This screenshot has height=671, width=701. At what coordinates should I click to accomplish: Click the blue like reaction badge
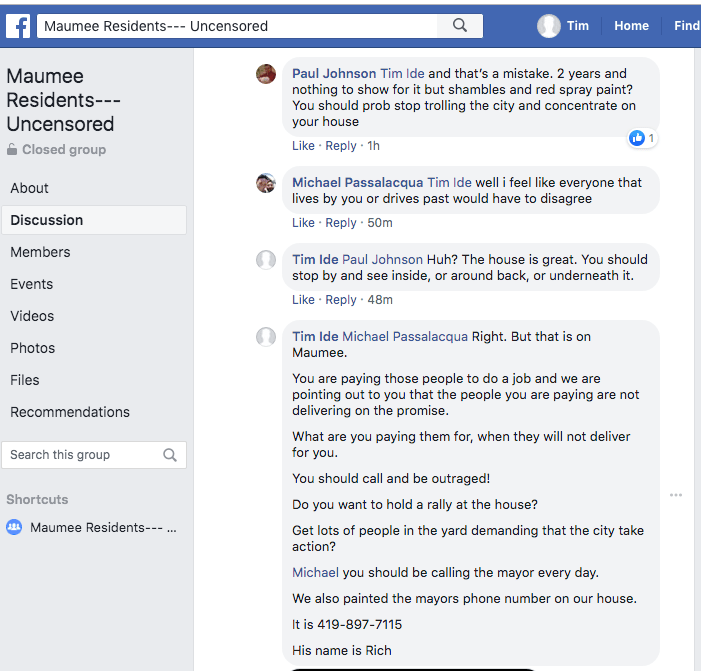pos(637,138)
